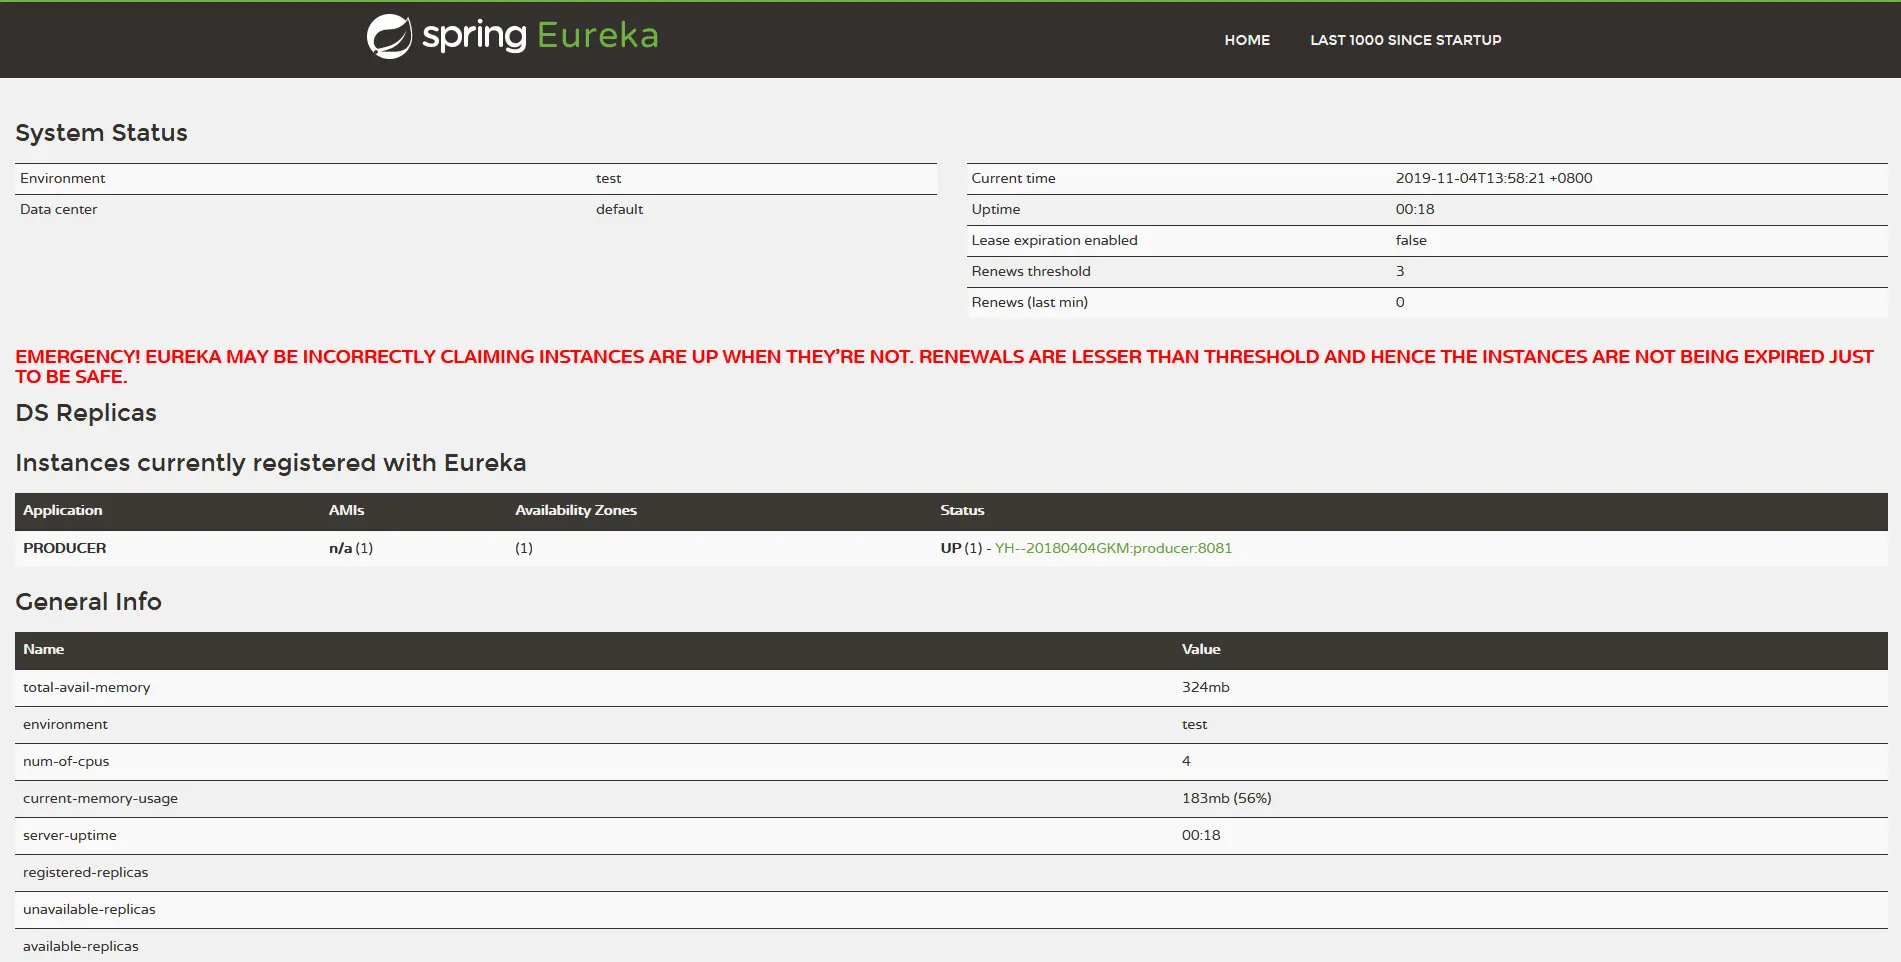Screen dimensions: 1901x962
Task: Click the Data center label
Action: point(58,209)
